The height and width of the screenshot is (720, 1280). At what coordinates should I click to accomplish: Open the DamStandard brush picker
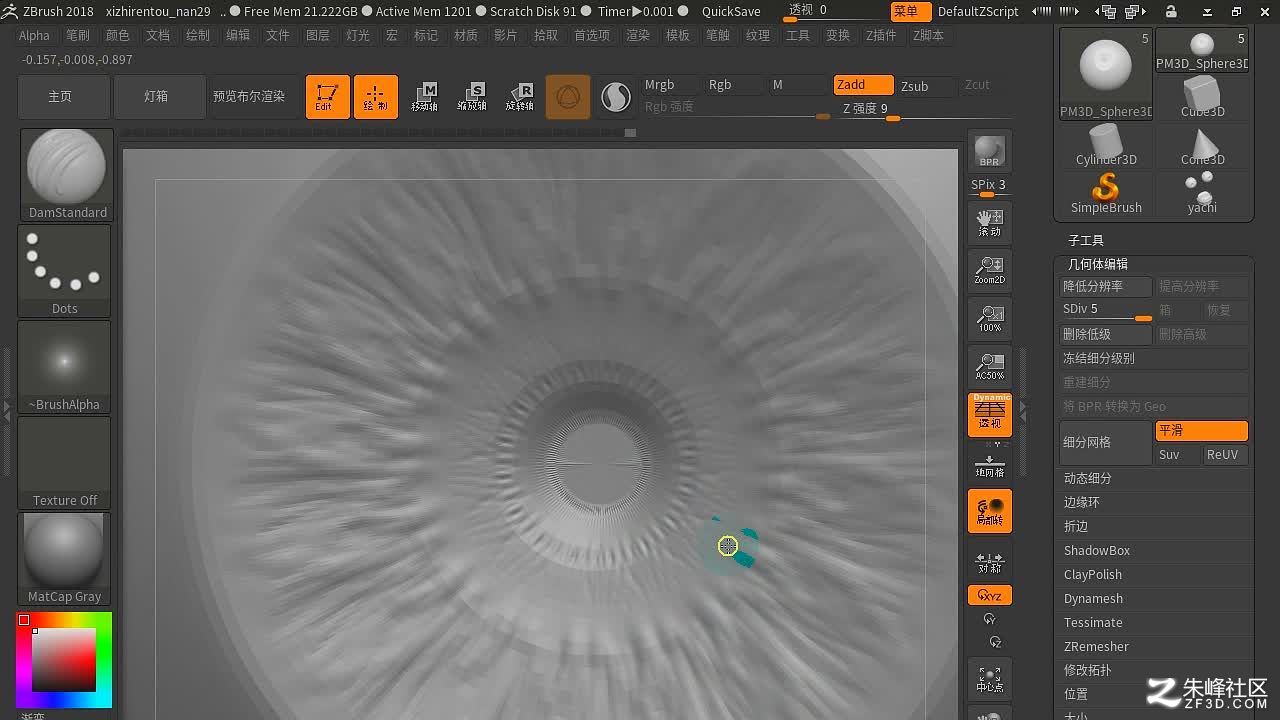(x=66, y=174)
